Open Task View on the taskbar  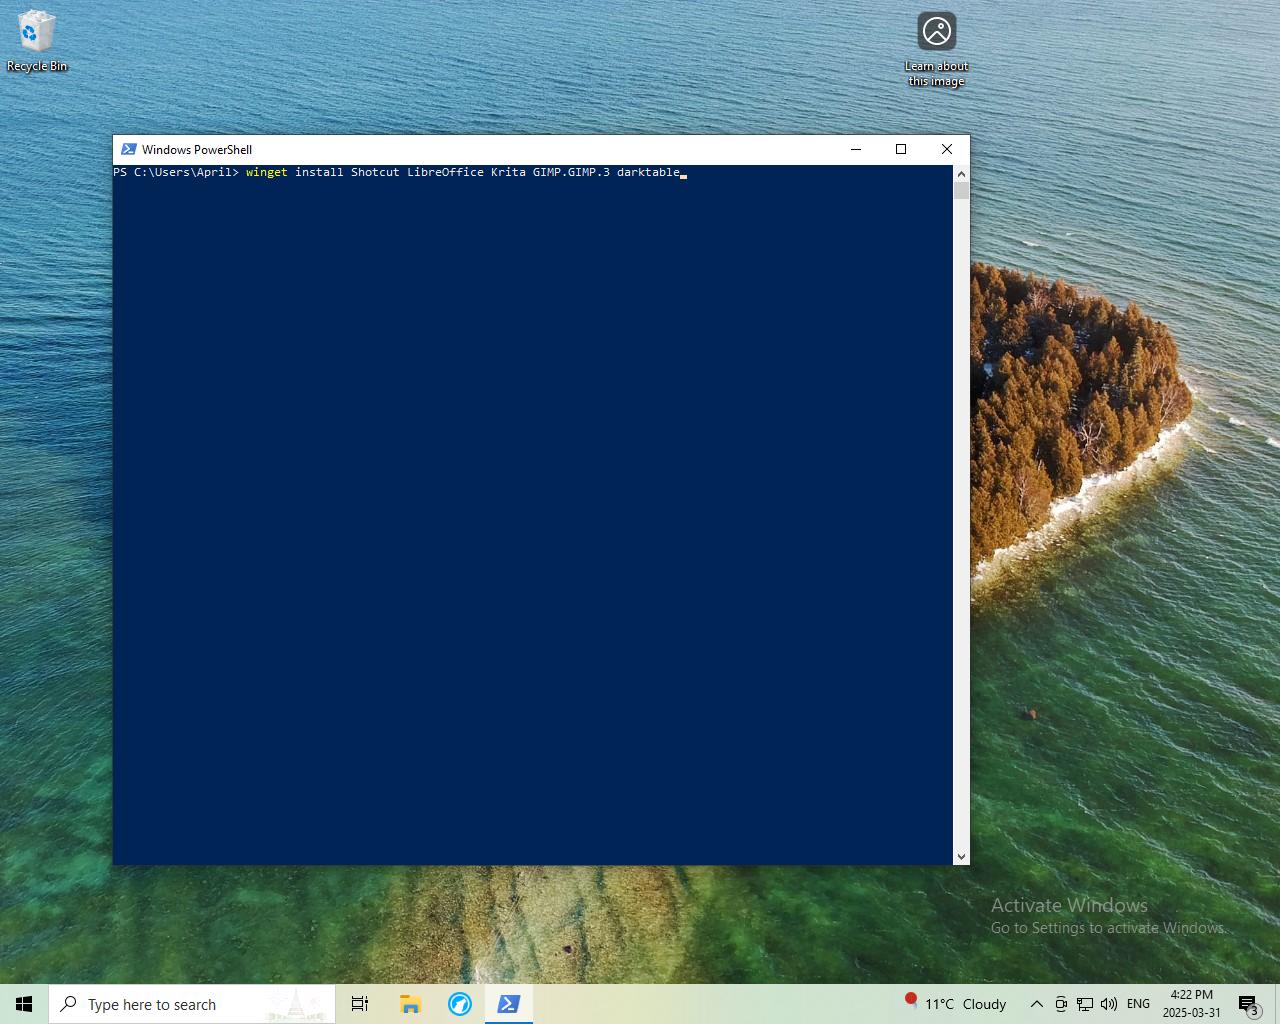[360, 1004]
